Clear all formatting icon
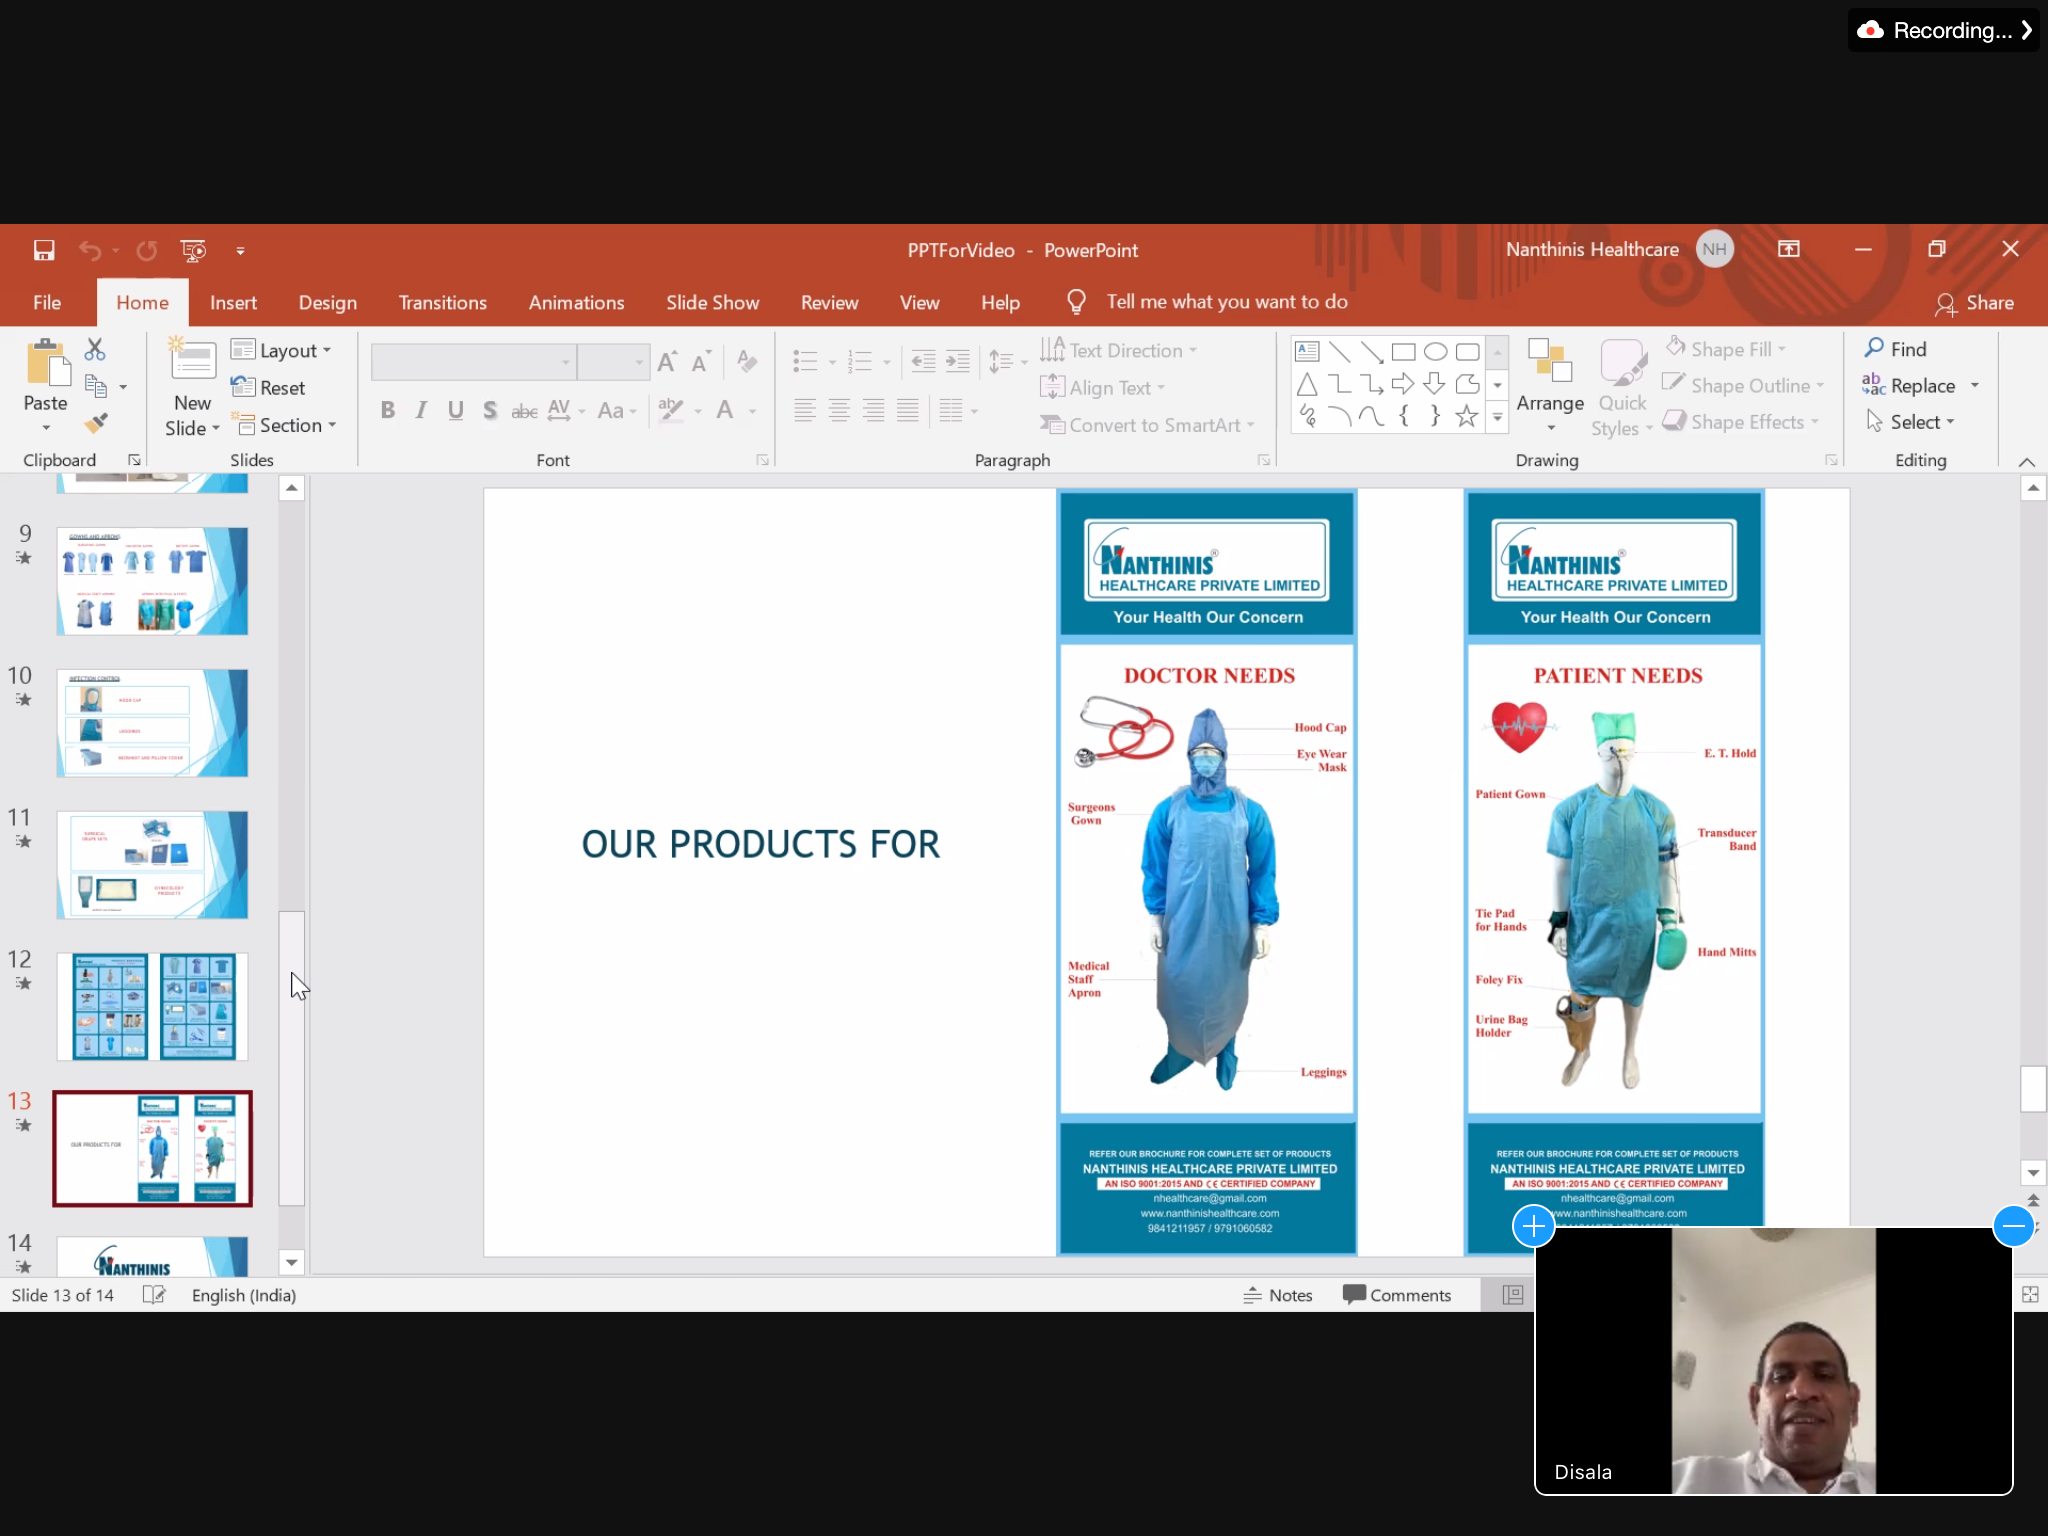This screenshot has width=2048, height=1536. (747, 361)
